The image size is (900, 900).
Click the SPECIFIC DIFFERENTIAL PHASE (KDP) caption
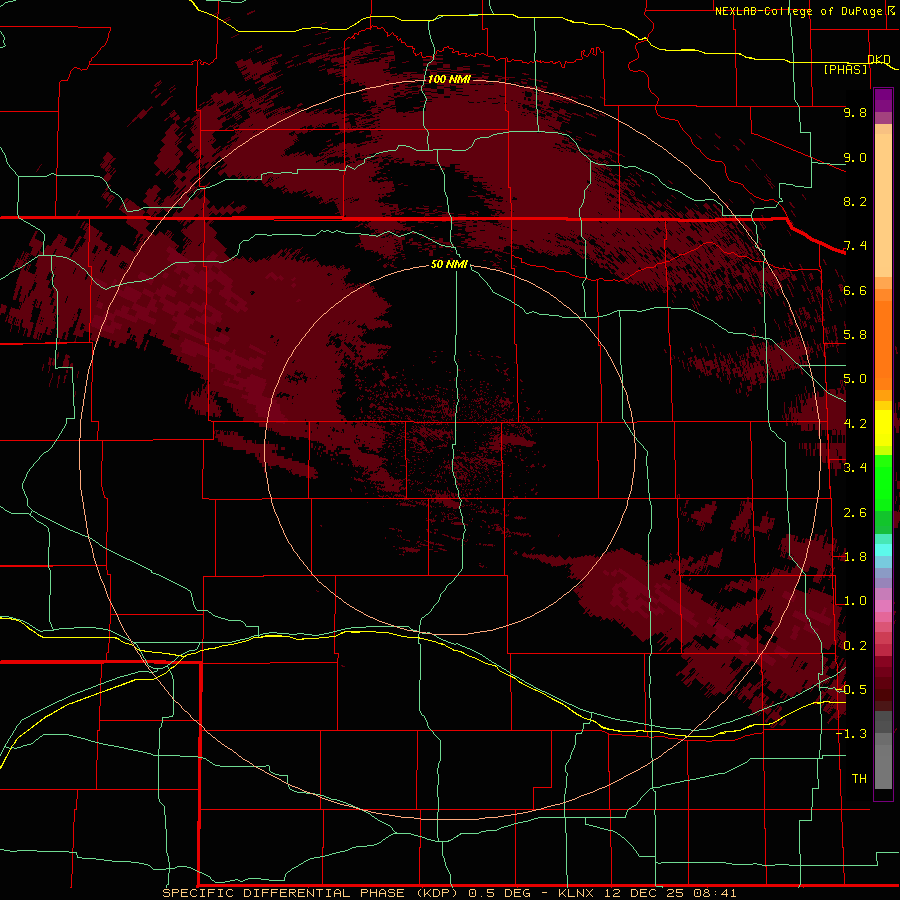(311, 893)
